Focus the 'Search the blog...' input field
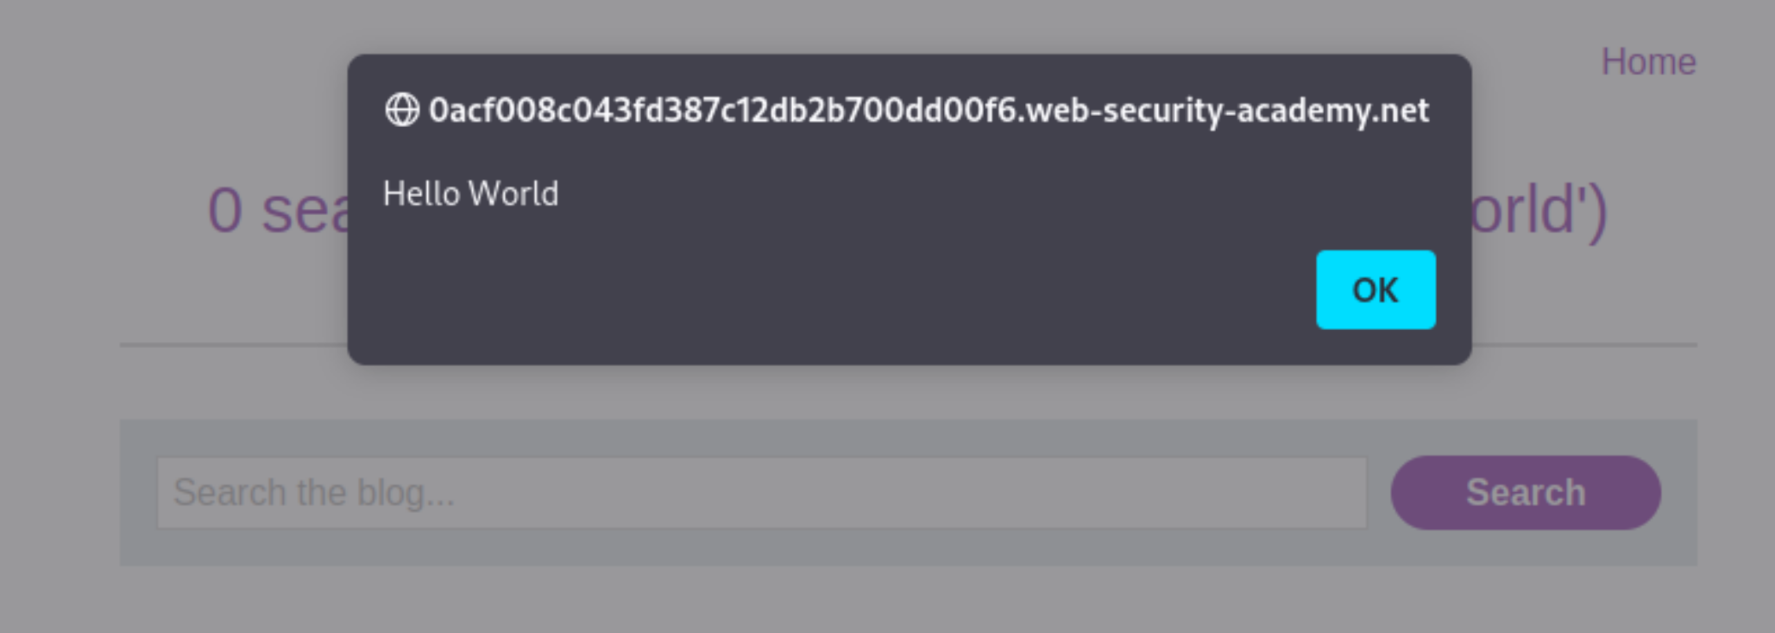Viewport: 1775px width, 633px height. click(761, 493)
